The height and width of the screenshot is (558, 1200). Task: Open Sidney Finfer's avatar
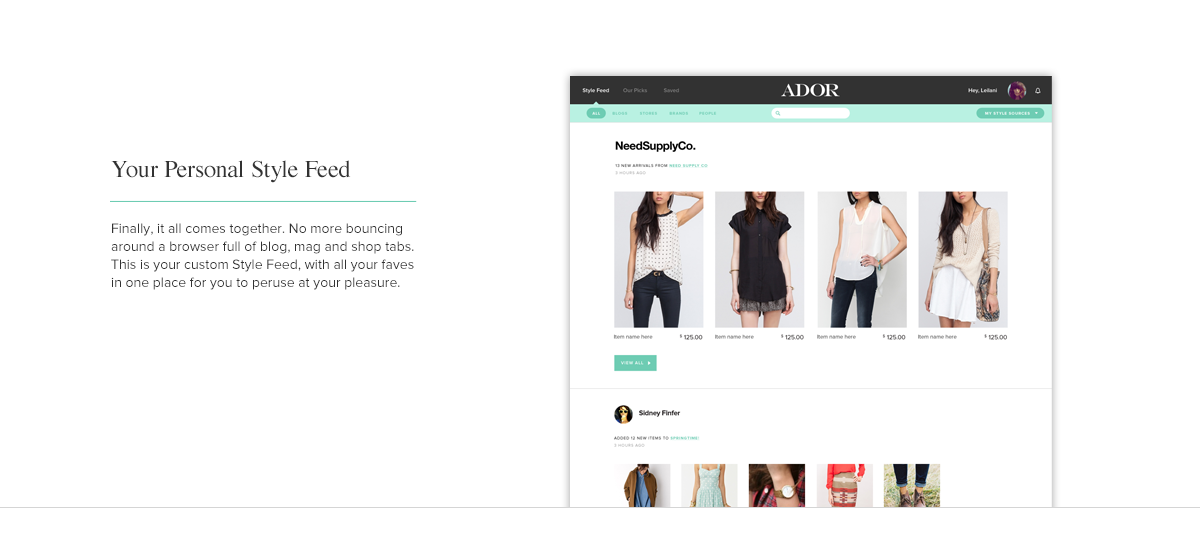point(623,414)
